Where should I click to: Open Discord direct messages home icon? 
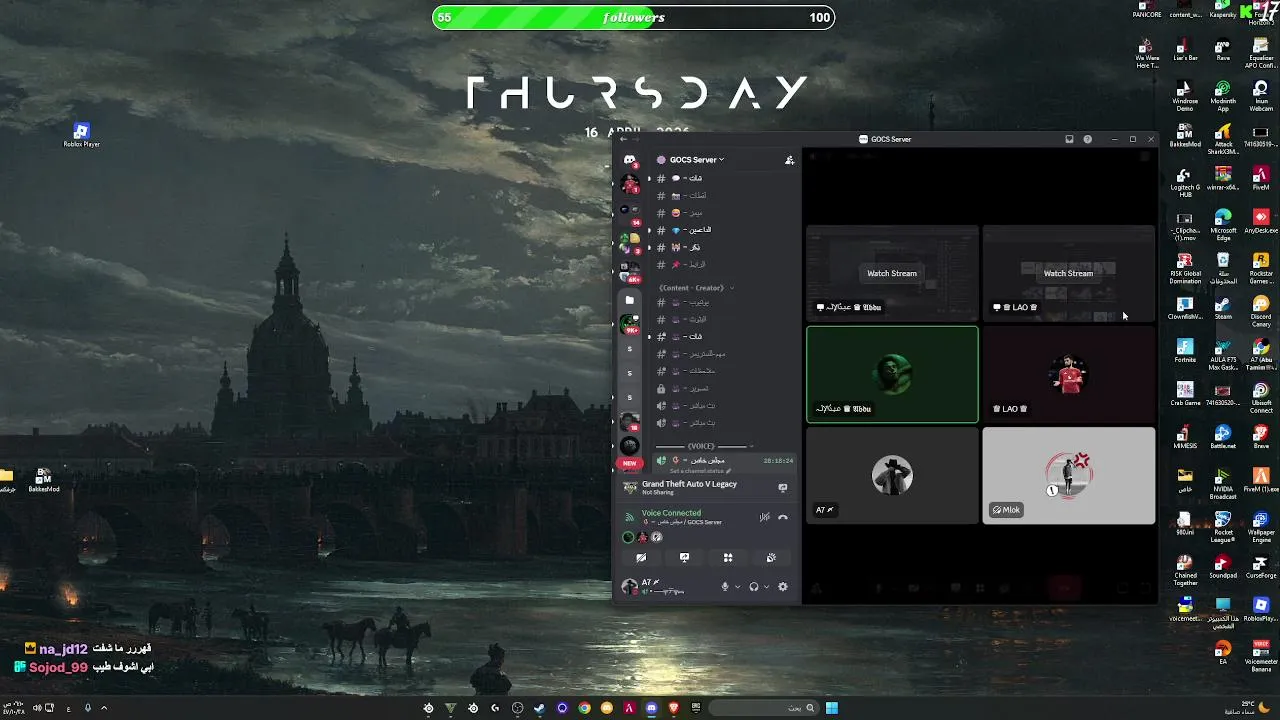click(629, 160)
